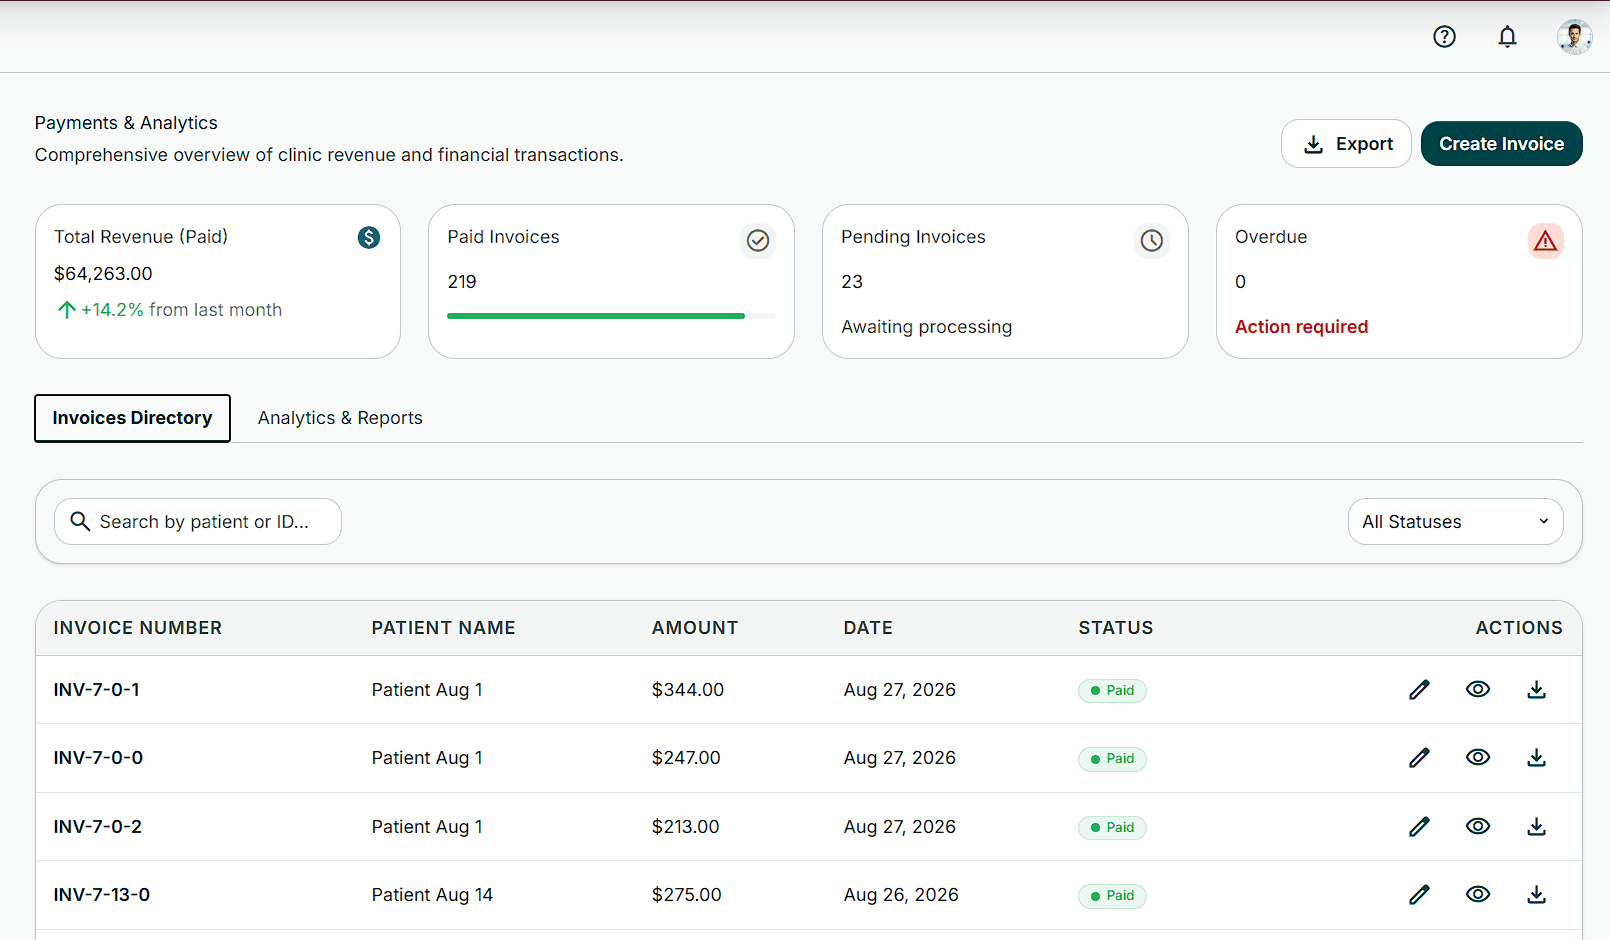Switch to Analytics & Reports tab
The height and width of the screenshot is (940, 1610).
[x=340, y=418]
